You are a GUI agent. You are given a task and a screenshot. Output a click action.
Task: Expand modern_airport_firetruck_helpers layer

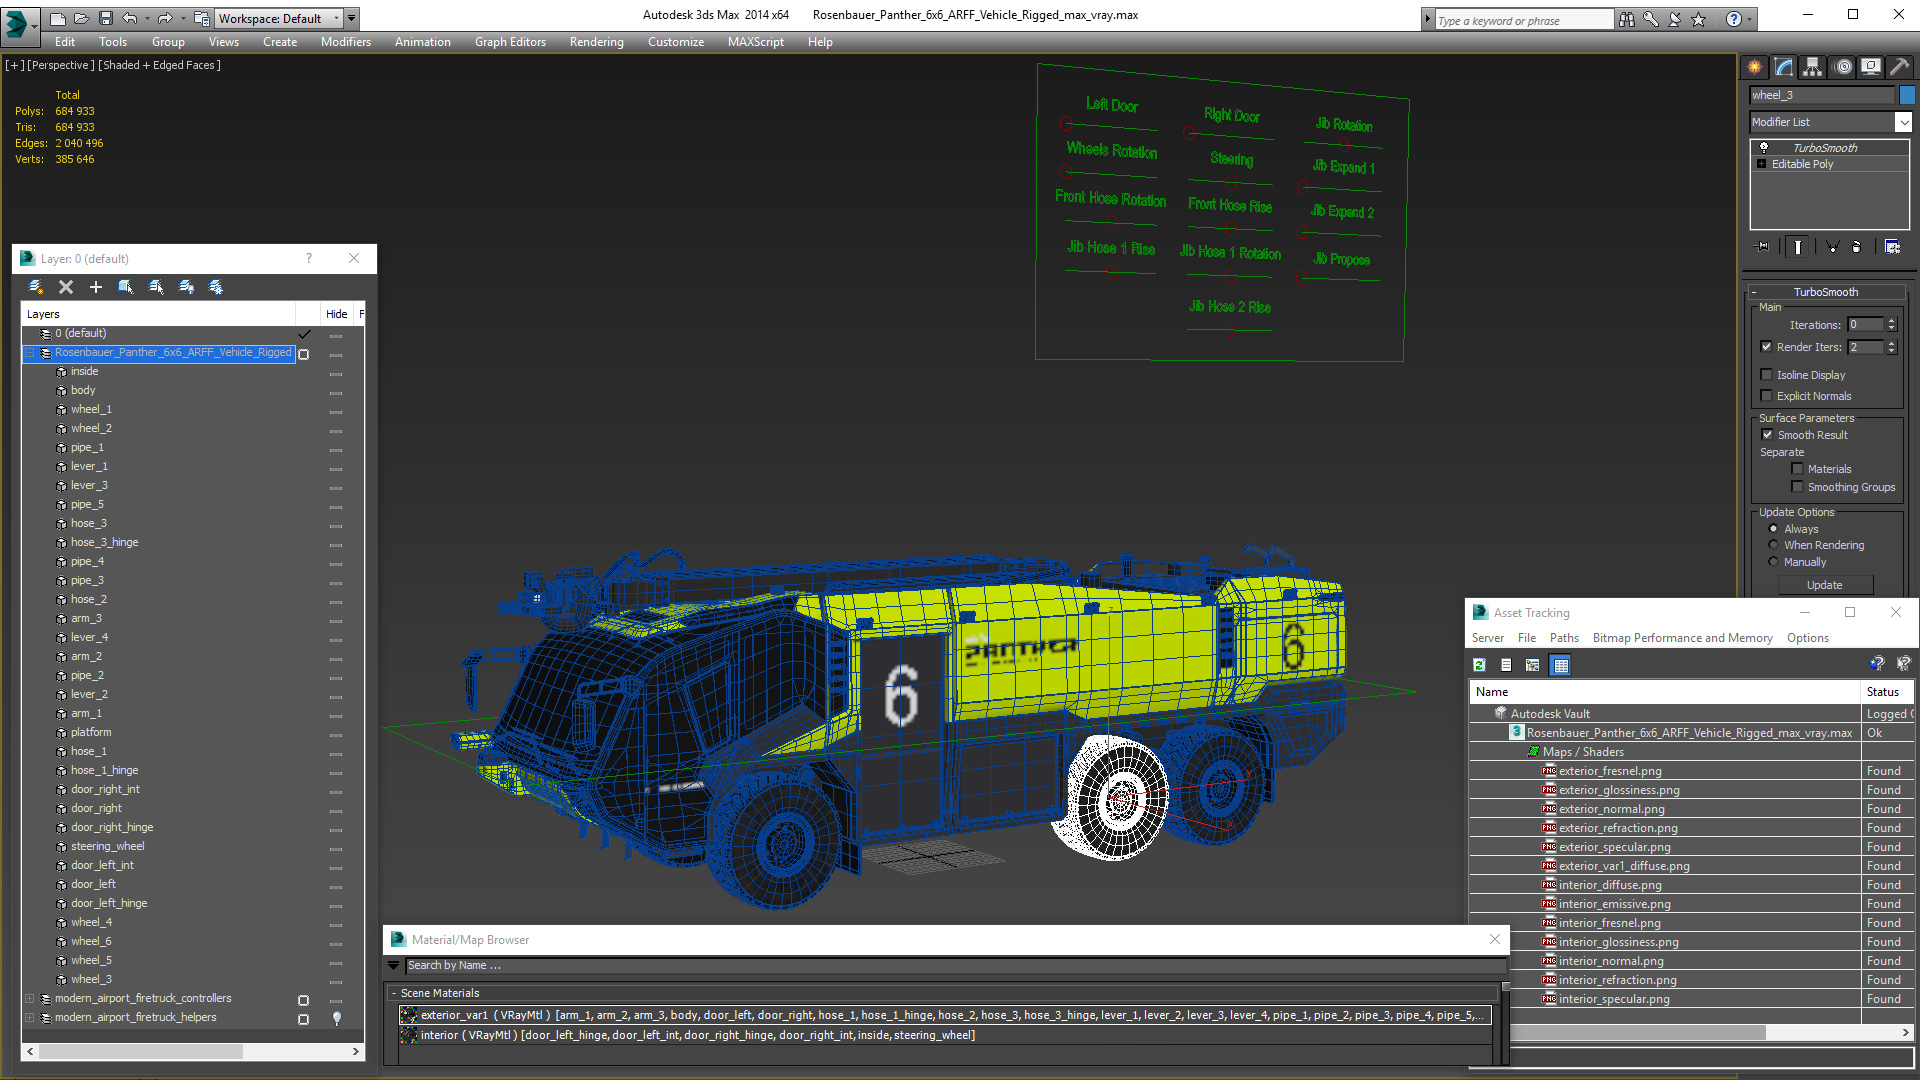[30, 1018]
